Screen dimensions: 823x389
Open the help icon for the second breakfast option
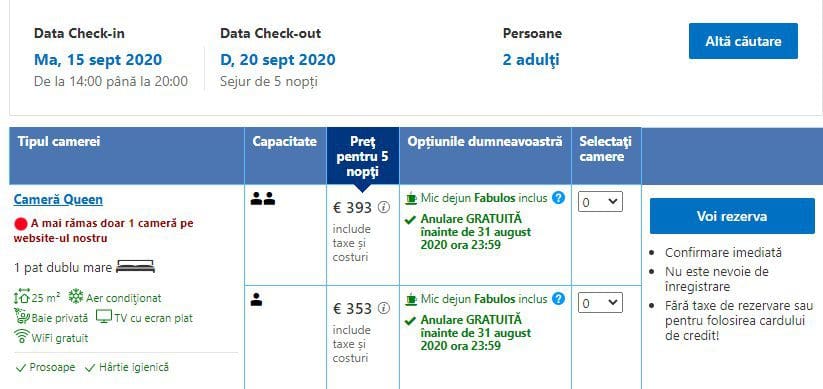tap(558, 299)
